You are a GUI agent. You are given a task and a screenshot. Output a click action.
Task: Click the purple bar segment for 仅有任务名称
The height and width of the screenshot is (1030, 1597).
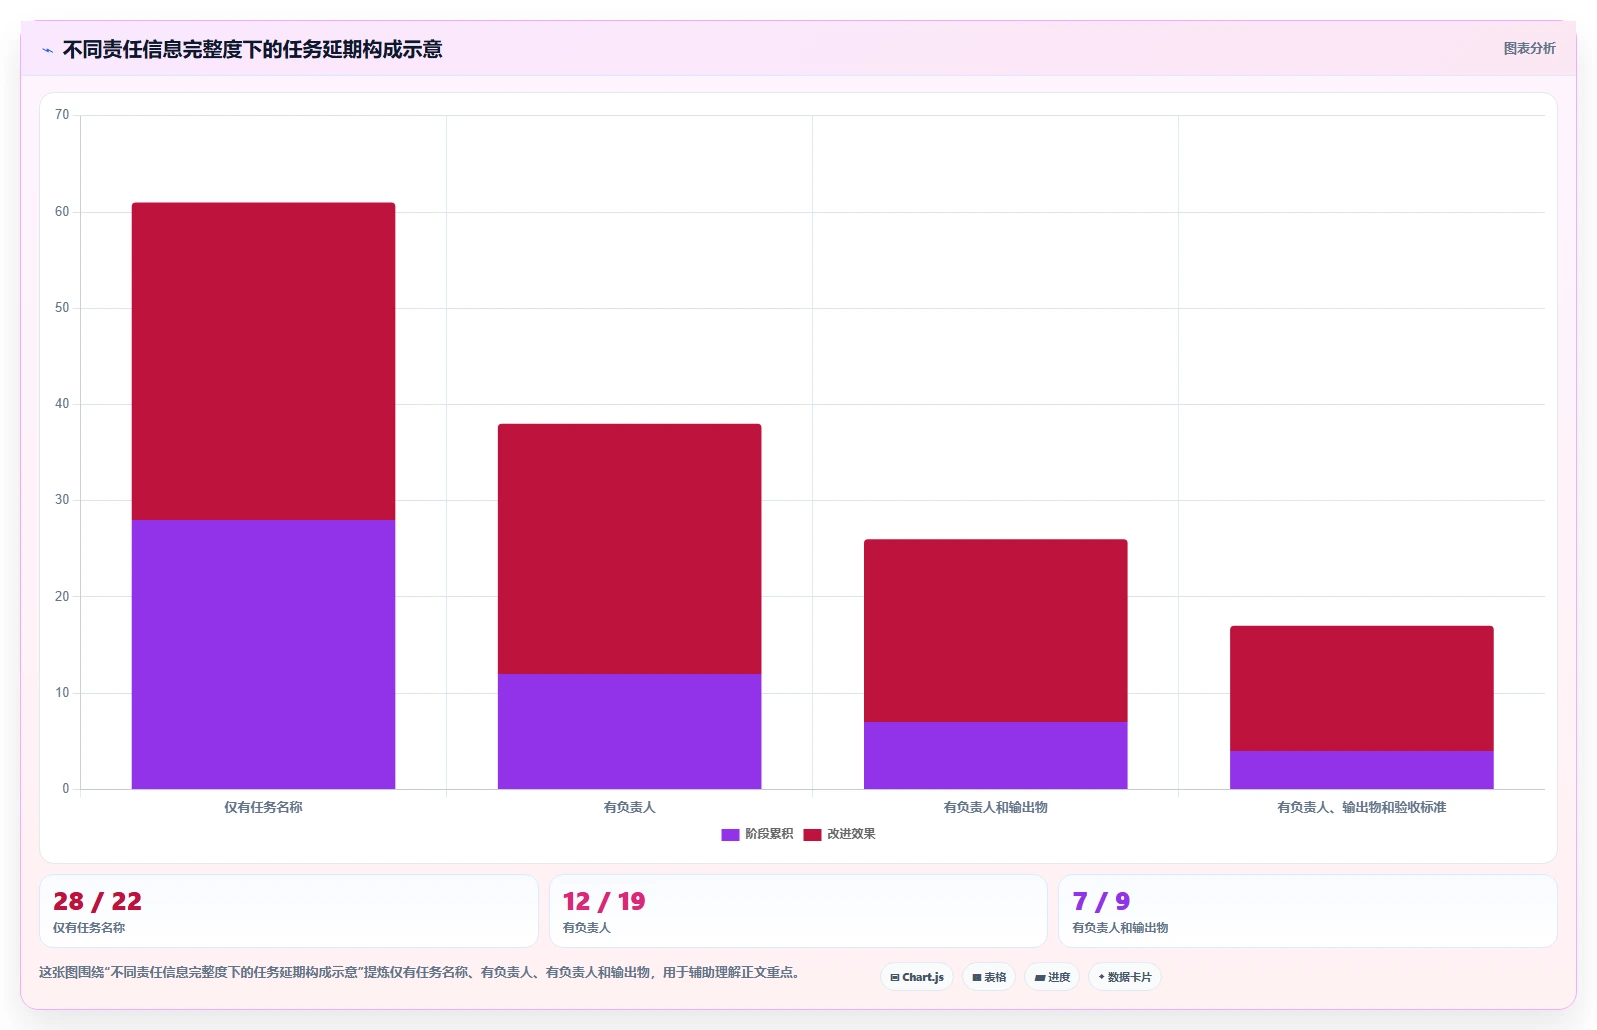pos(263,654)
